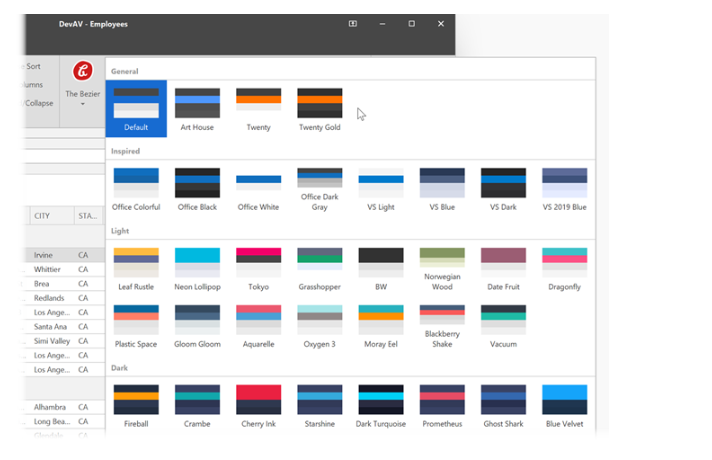Apply the Dragonfly palette

pos(564,269)
